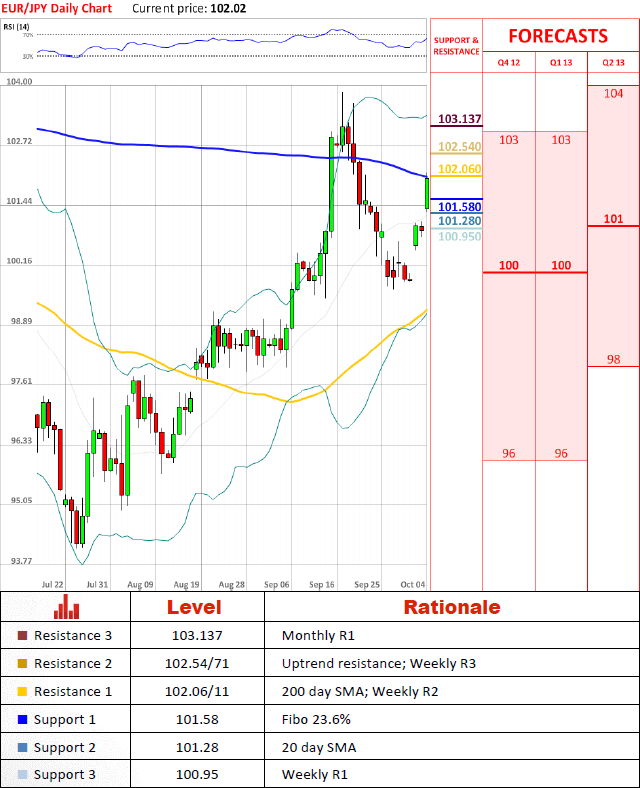Click the red bar chart icon in table header
Image resolution: width=640 pixels, height=788 pixels.
[67, 607]
